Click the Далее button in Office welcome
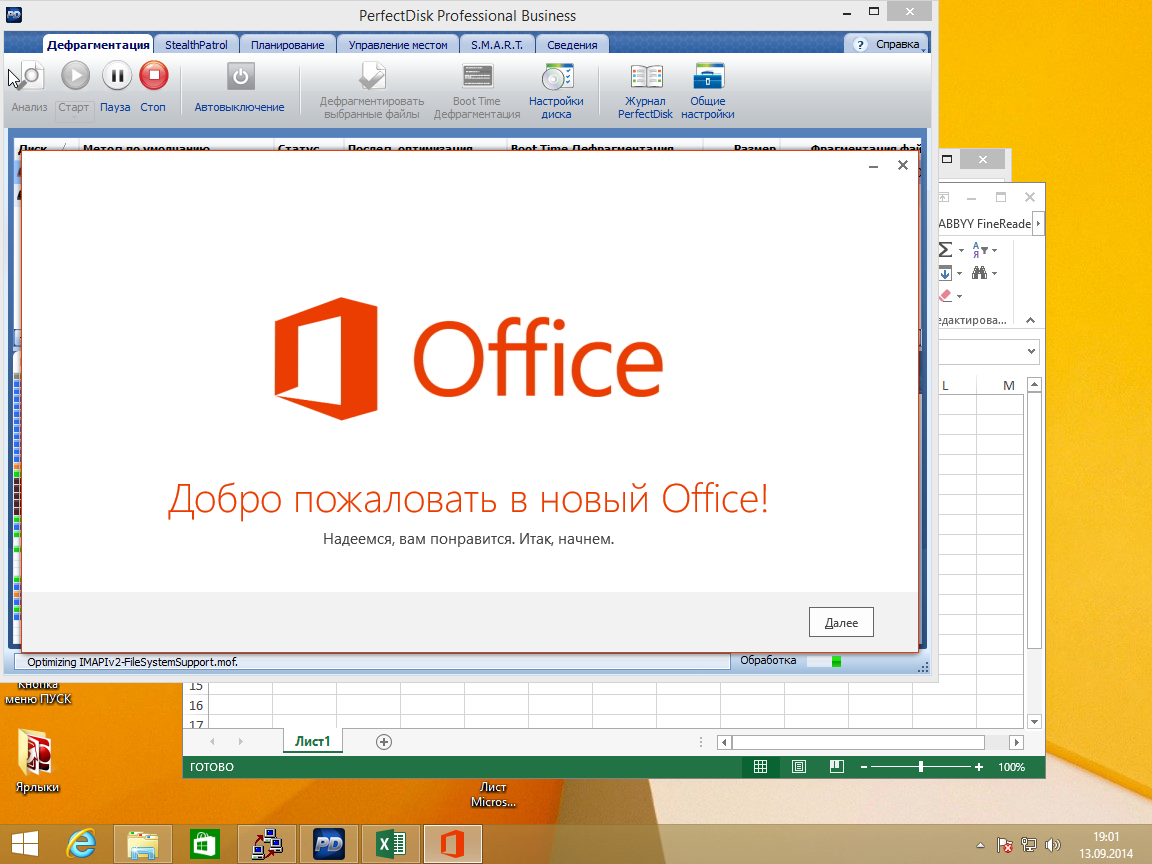 [x=841, y=622]
